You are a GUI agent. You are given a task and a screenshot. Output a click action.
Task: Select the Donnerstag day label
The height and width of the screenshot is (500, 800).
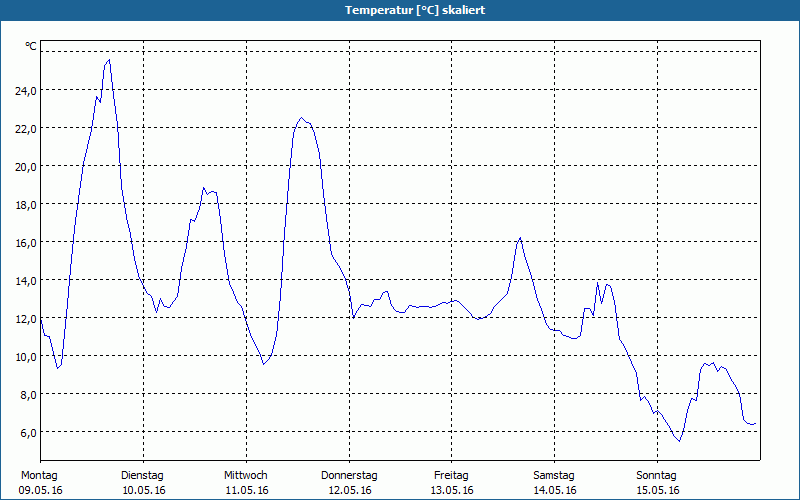(x=349, y=476)
